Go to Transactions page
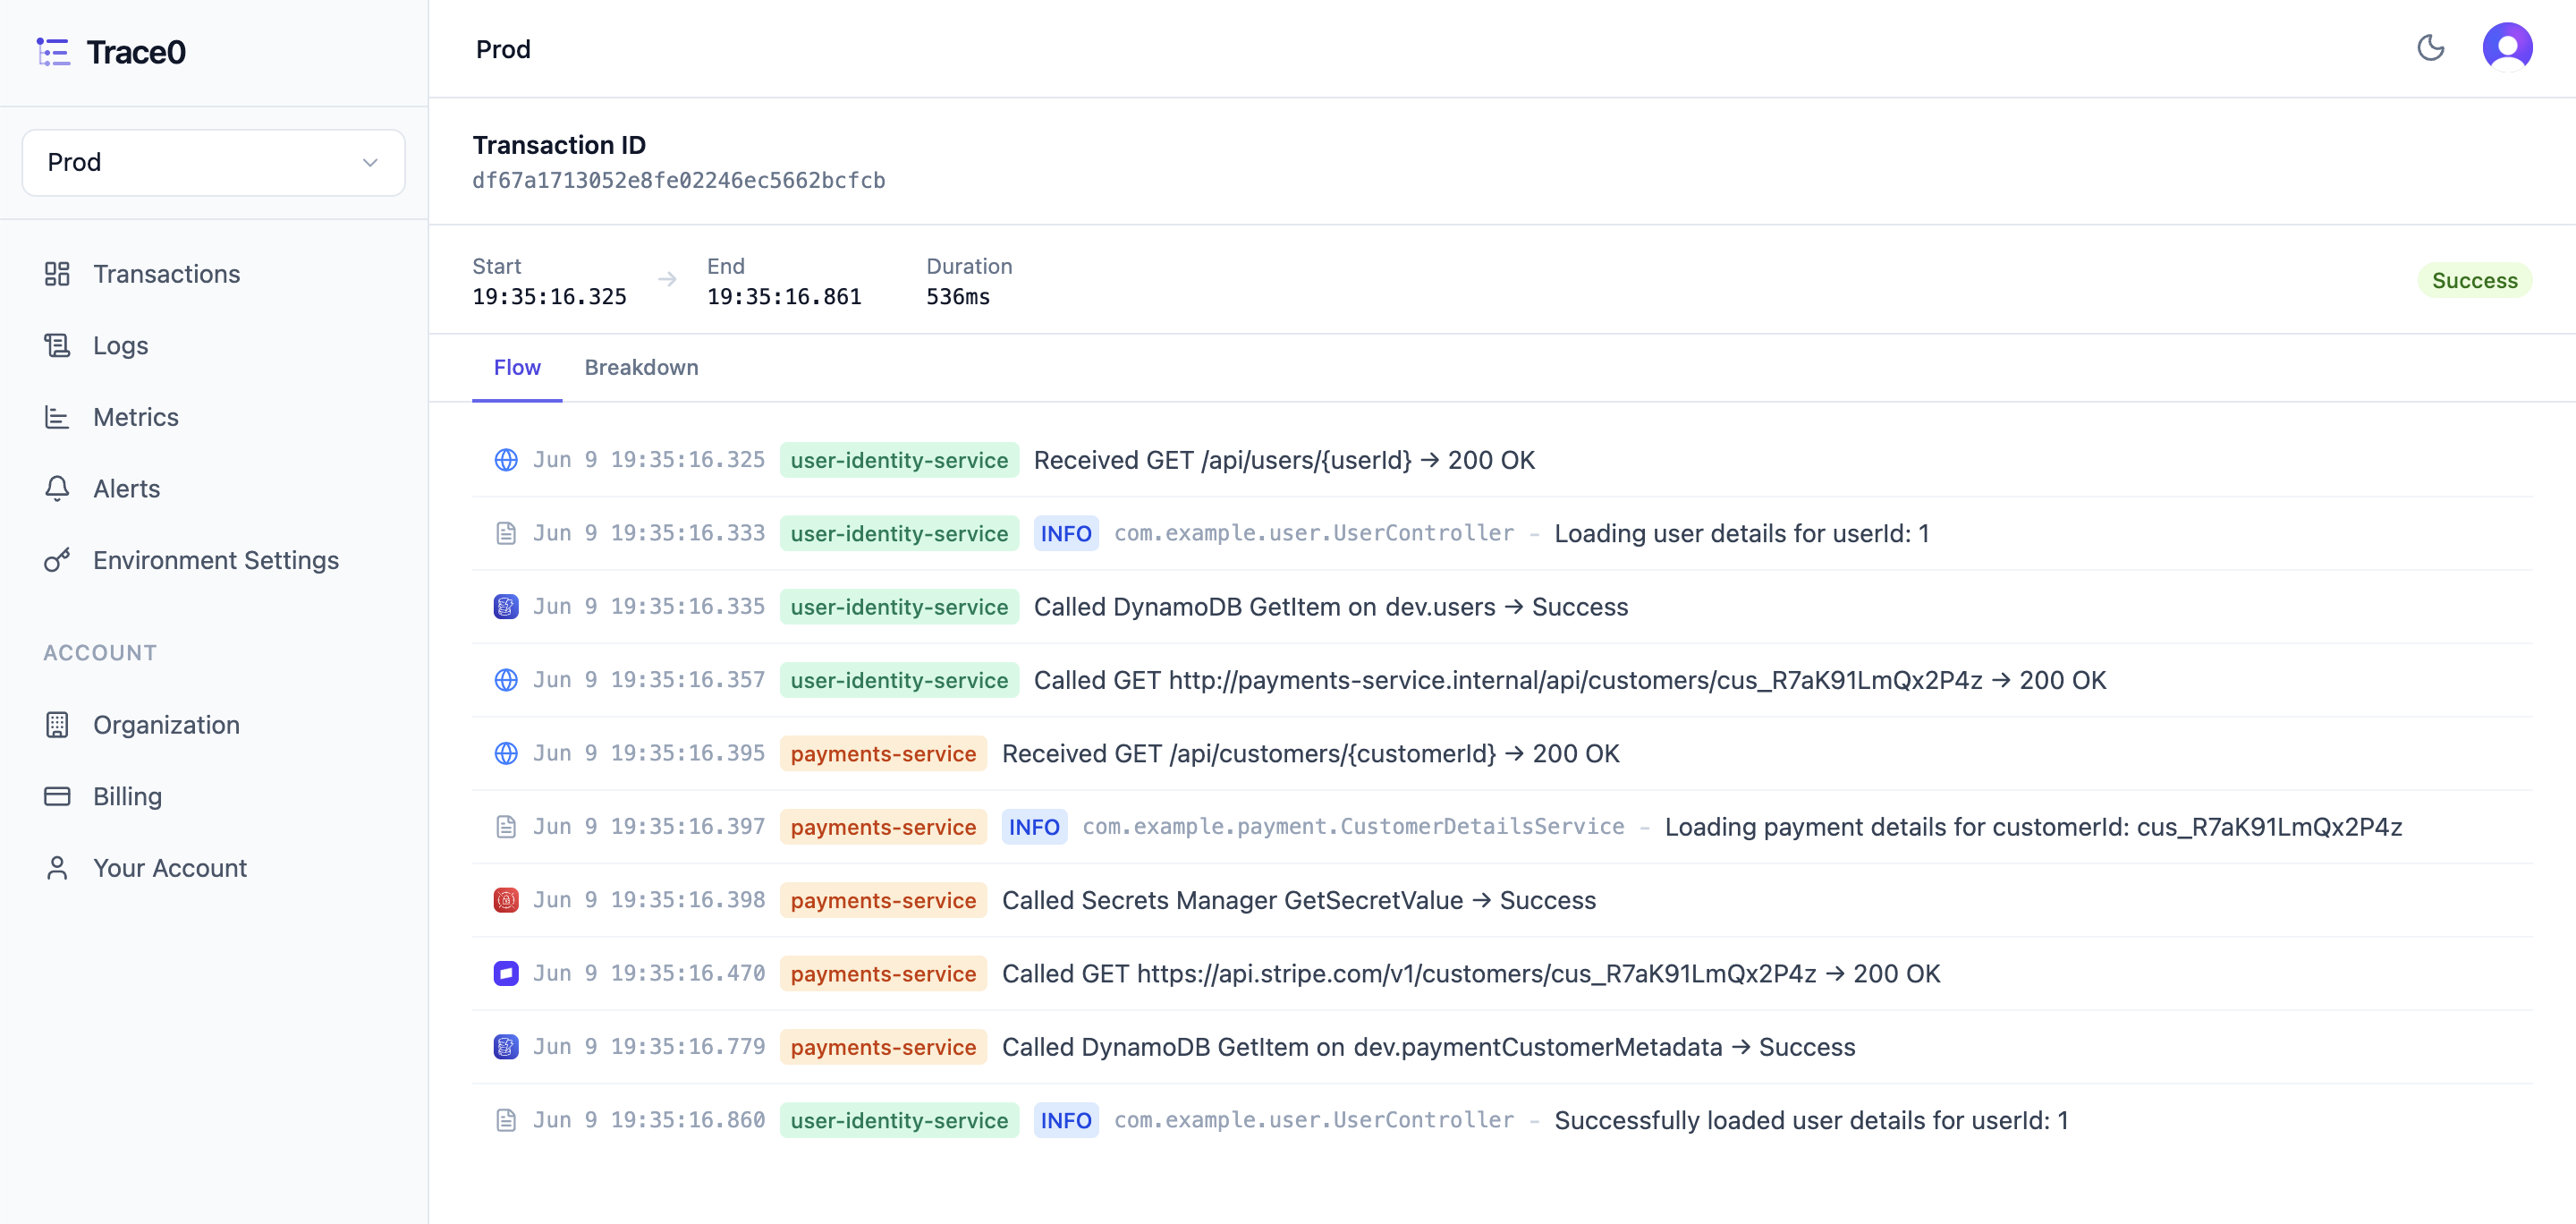The height and width of the screenshot is (1224, 2576). click(166, 274)
